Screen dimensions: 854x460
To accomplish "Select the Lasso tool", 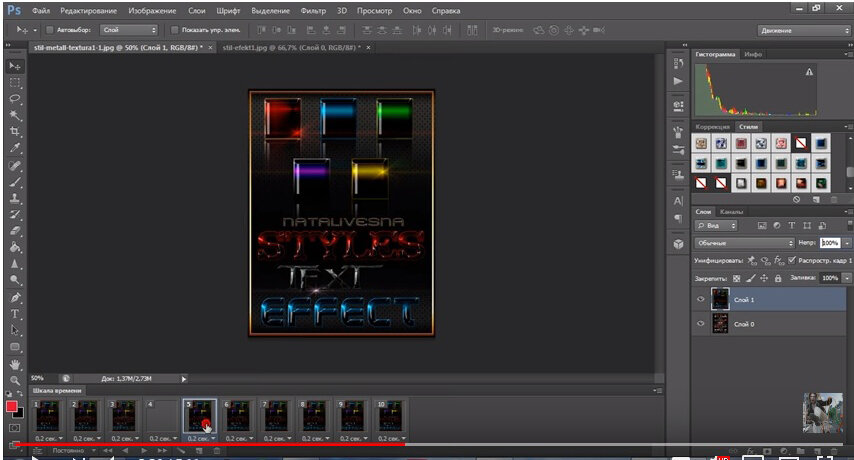I will tap(15, 99).
